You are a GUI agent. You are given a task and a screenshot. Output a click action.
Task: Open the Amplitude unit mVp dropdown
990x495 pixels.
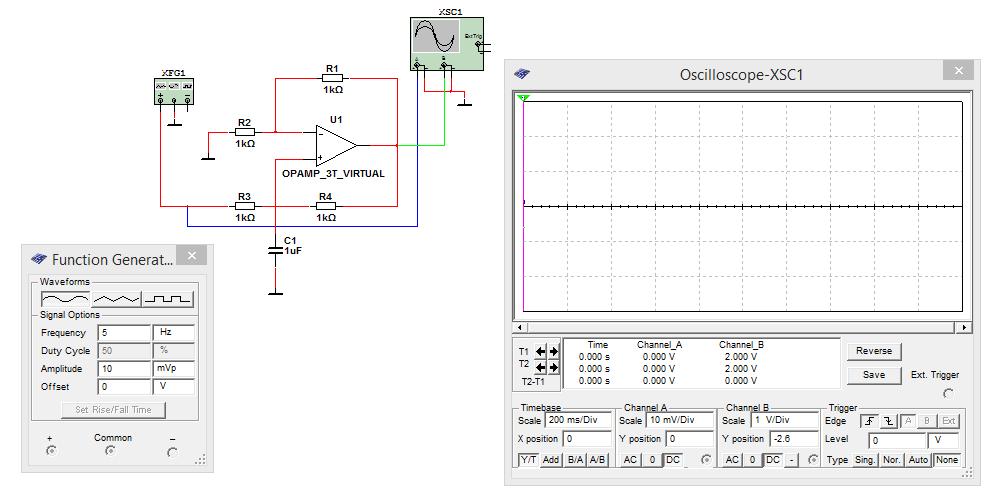pyautogui.click(x=173, y=369)
